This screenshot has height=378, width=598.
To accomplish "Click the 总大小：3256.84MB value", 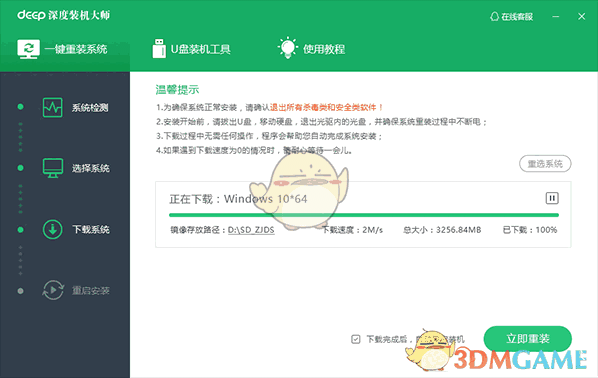I will 442,230.
